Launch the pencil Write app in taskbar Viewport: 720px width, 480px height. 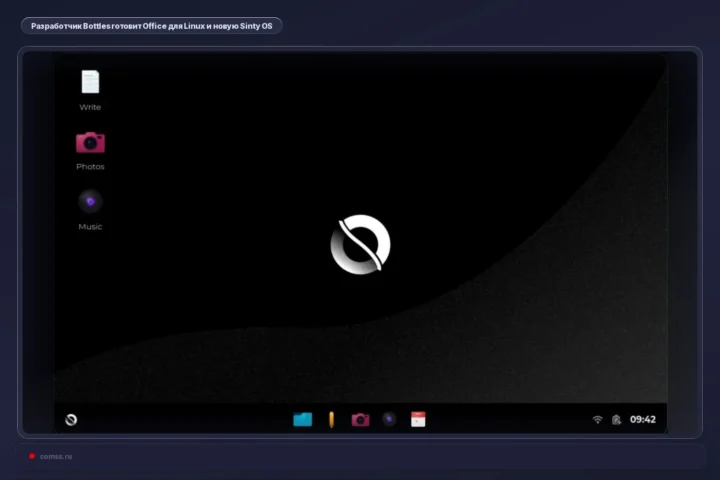click(332, 419)
